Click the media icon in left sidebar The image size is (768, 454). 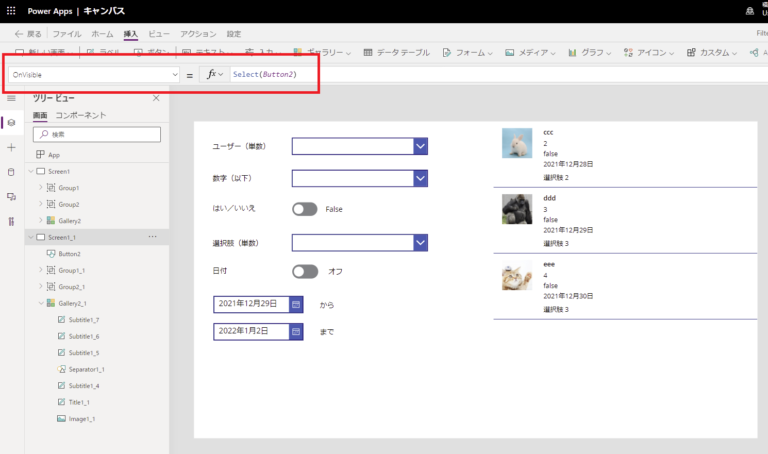tap(11, 197)
